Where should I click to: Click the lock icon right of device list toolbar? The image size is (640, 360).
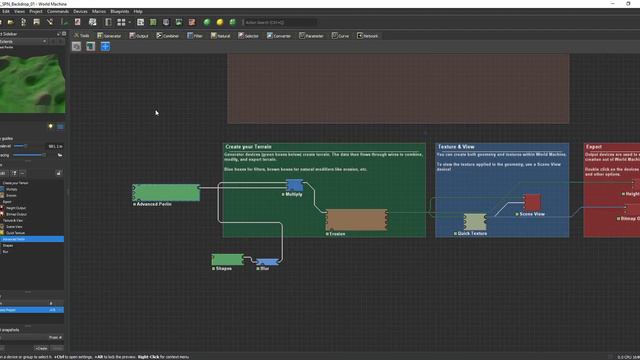(59, 173)
